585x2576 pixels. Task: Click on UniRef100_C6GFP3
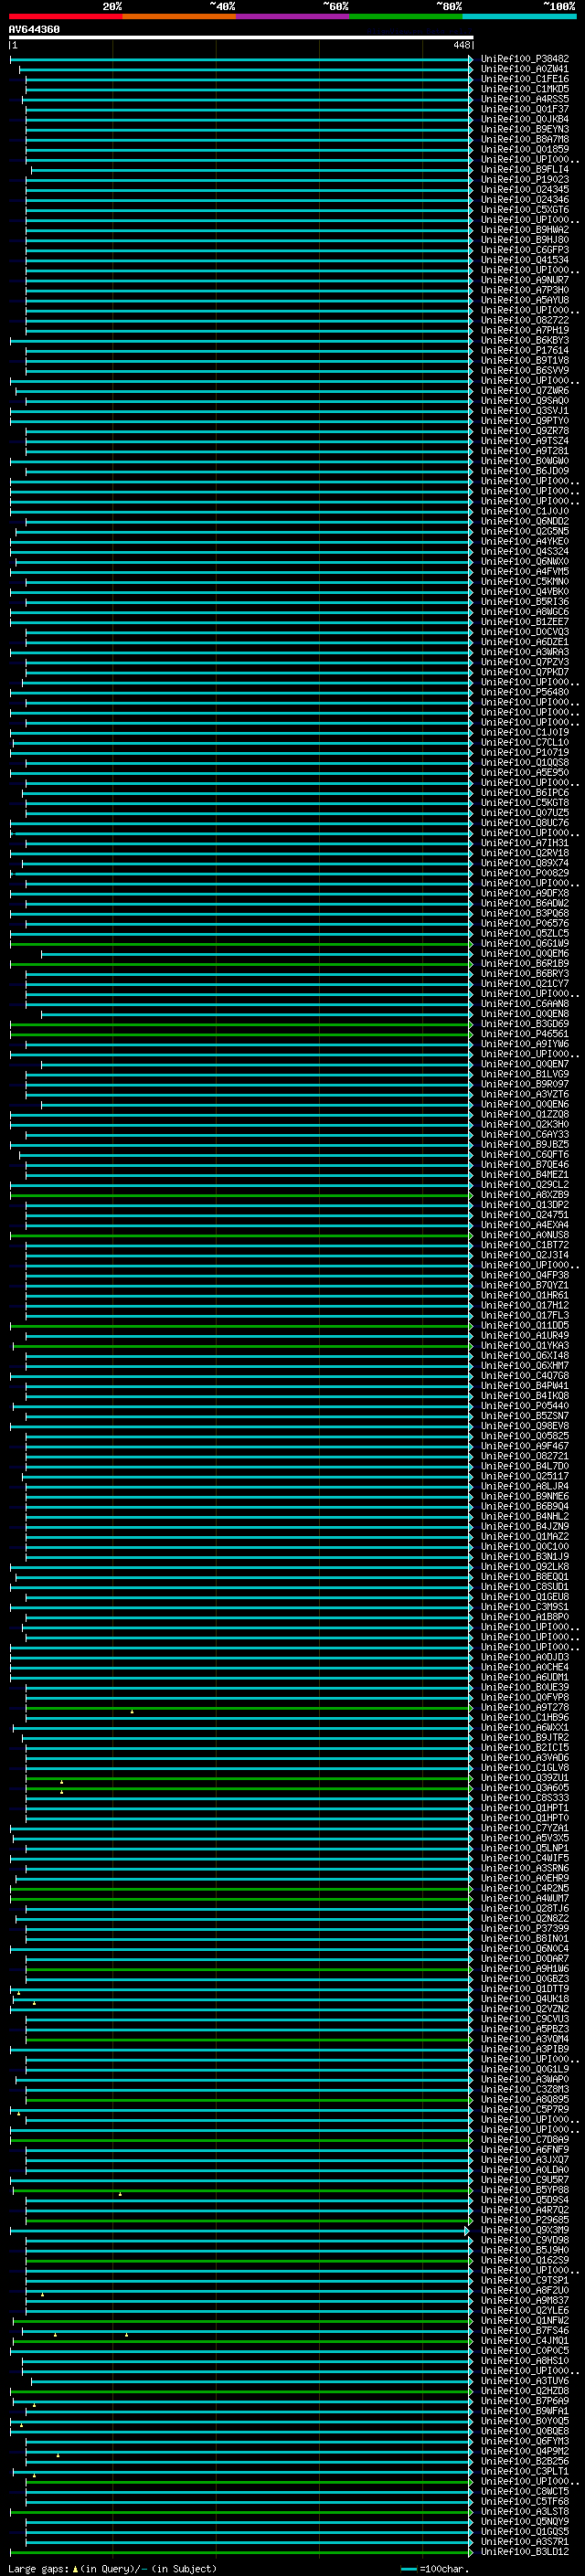525,250
